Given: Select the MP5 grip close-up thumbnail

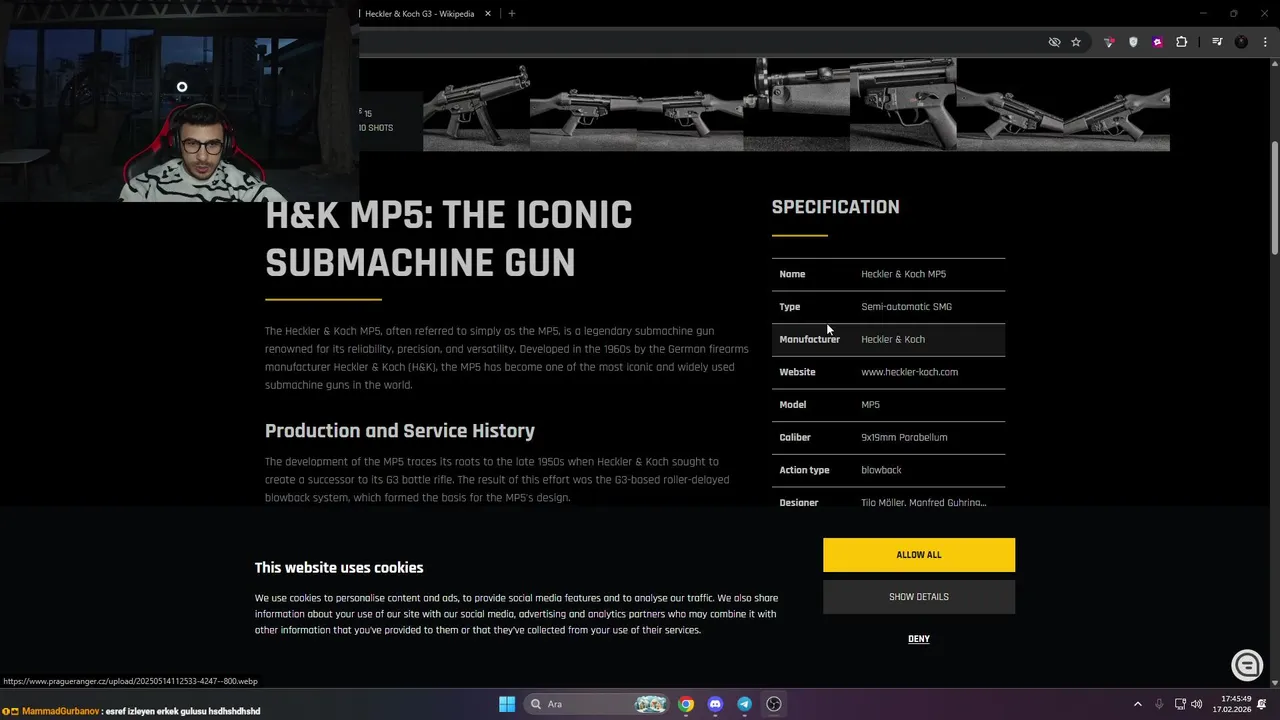Looking at the screenshot, I should (903, 104).
